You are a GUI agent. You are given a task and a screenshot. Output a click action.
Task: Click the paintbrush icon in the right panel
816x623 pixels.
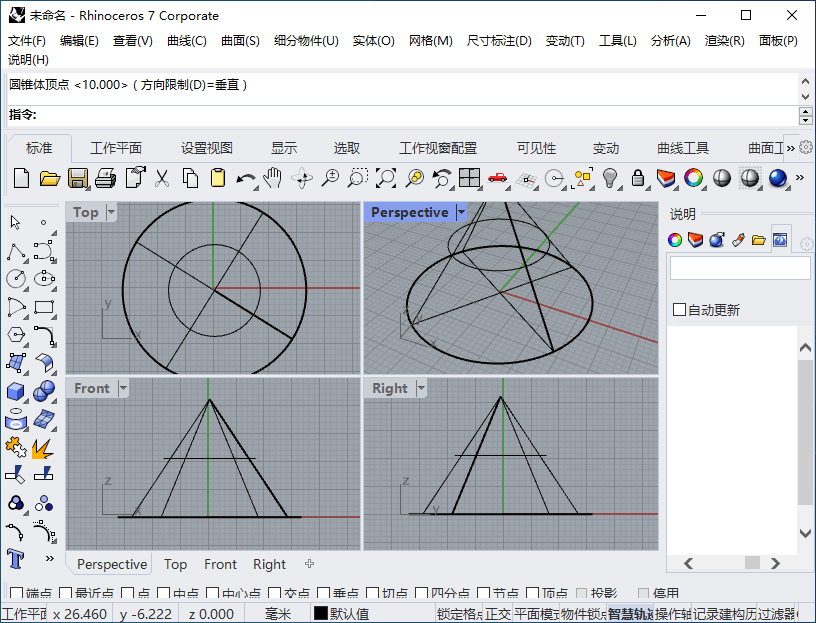click(x=738, y=240)
